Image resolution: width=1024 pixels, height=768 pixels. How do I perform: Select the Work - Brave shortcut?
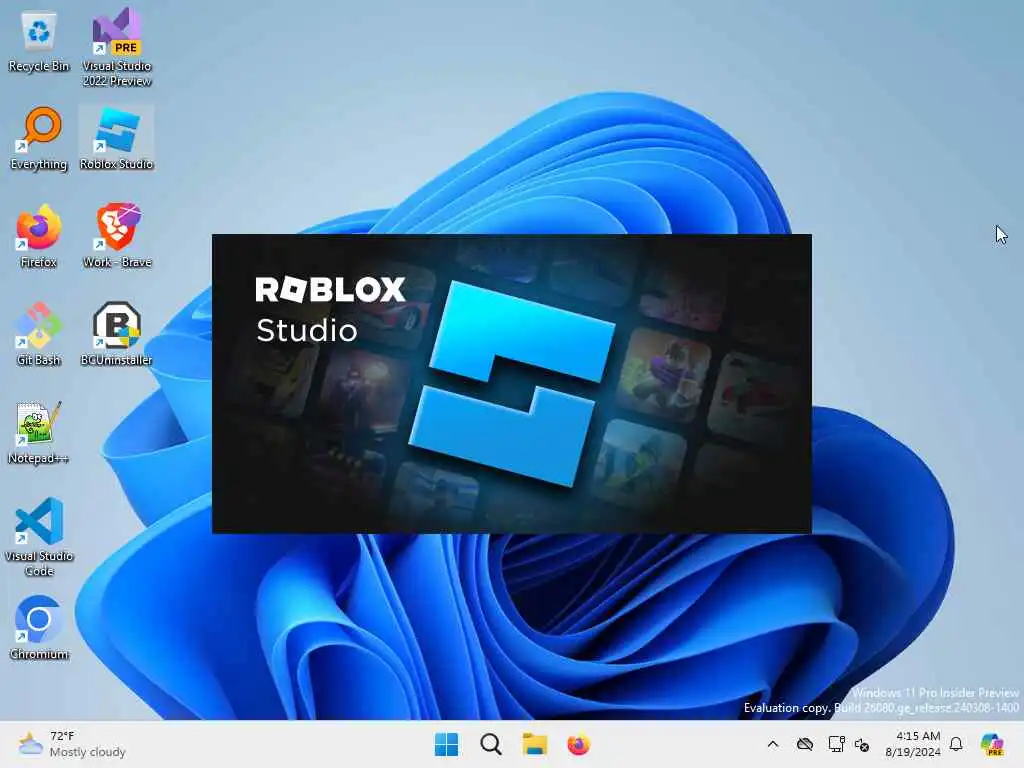pyautogui.click(x=117, y=236)
